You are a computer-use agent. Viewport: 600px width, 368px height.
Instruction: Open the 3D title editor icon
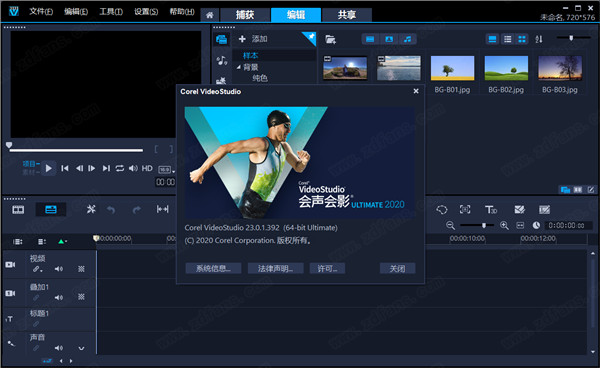point(491,210)
